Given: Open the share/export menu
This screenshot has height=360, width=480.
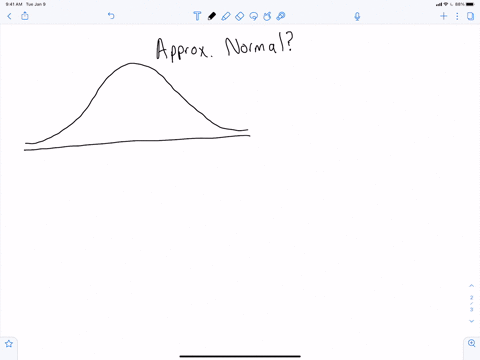Looking at the screenshot, I should click(x=25, y=16).
